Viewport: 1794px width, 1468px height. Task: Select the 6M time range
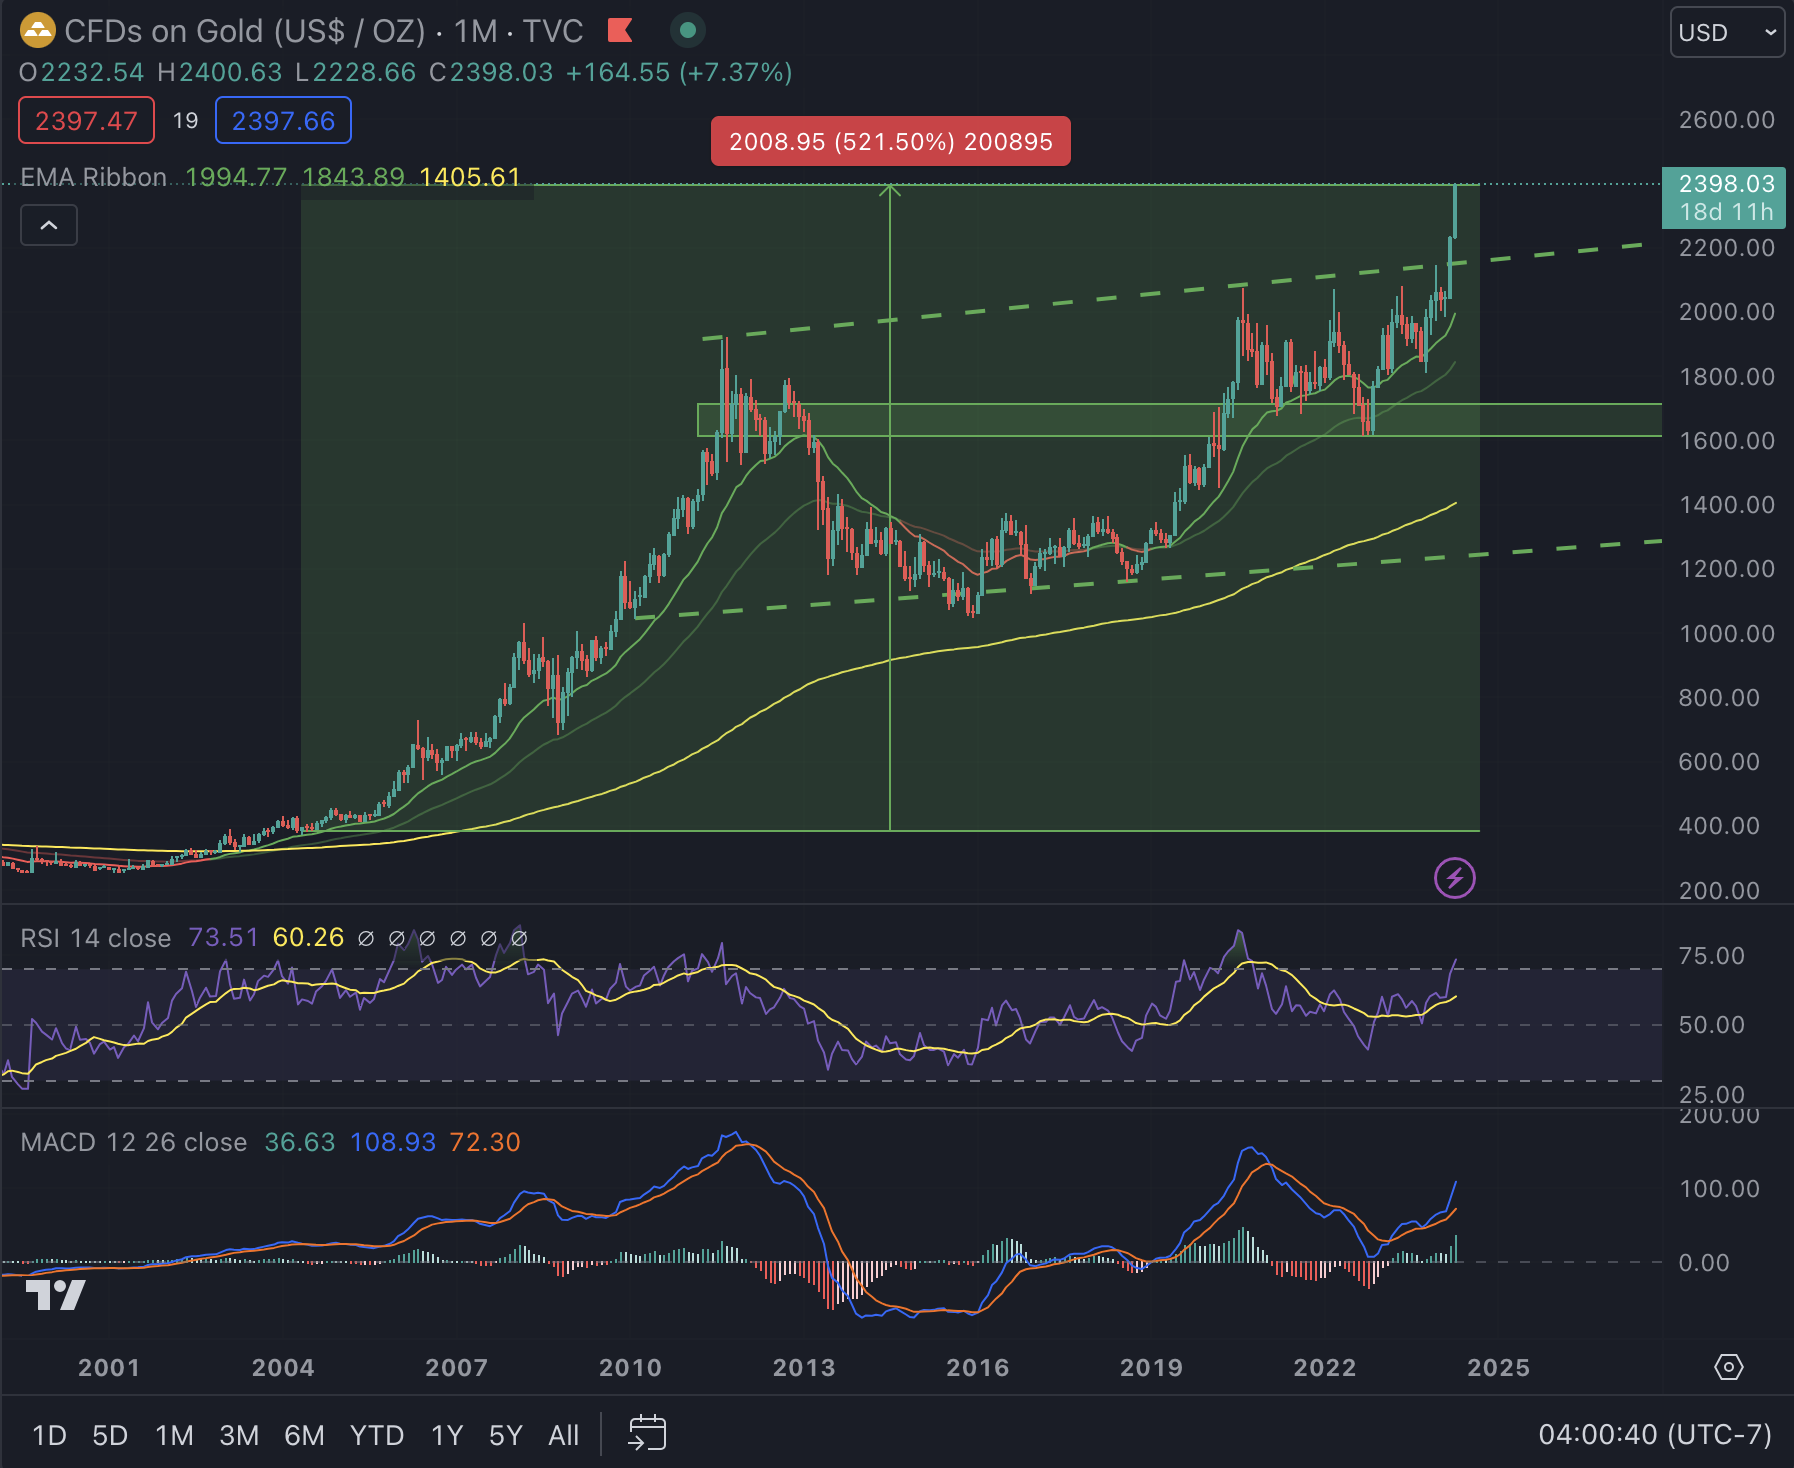(304, 1435)
